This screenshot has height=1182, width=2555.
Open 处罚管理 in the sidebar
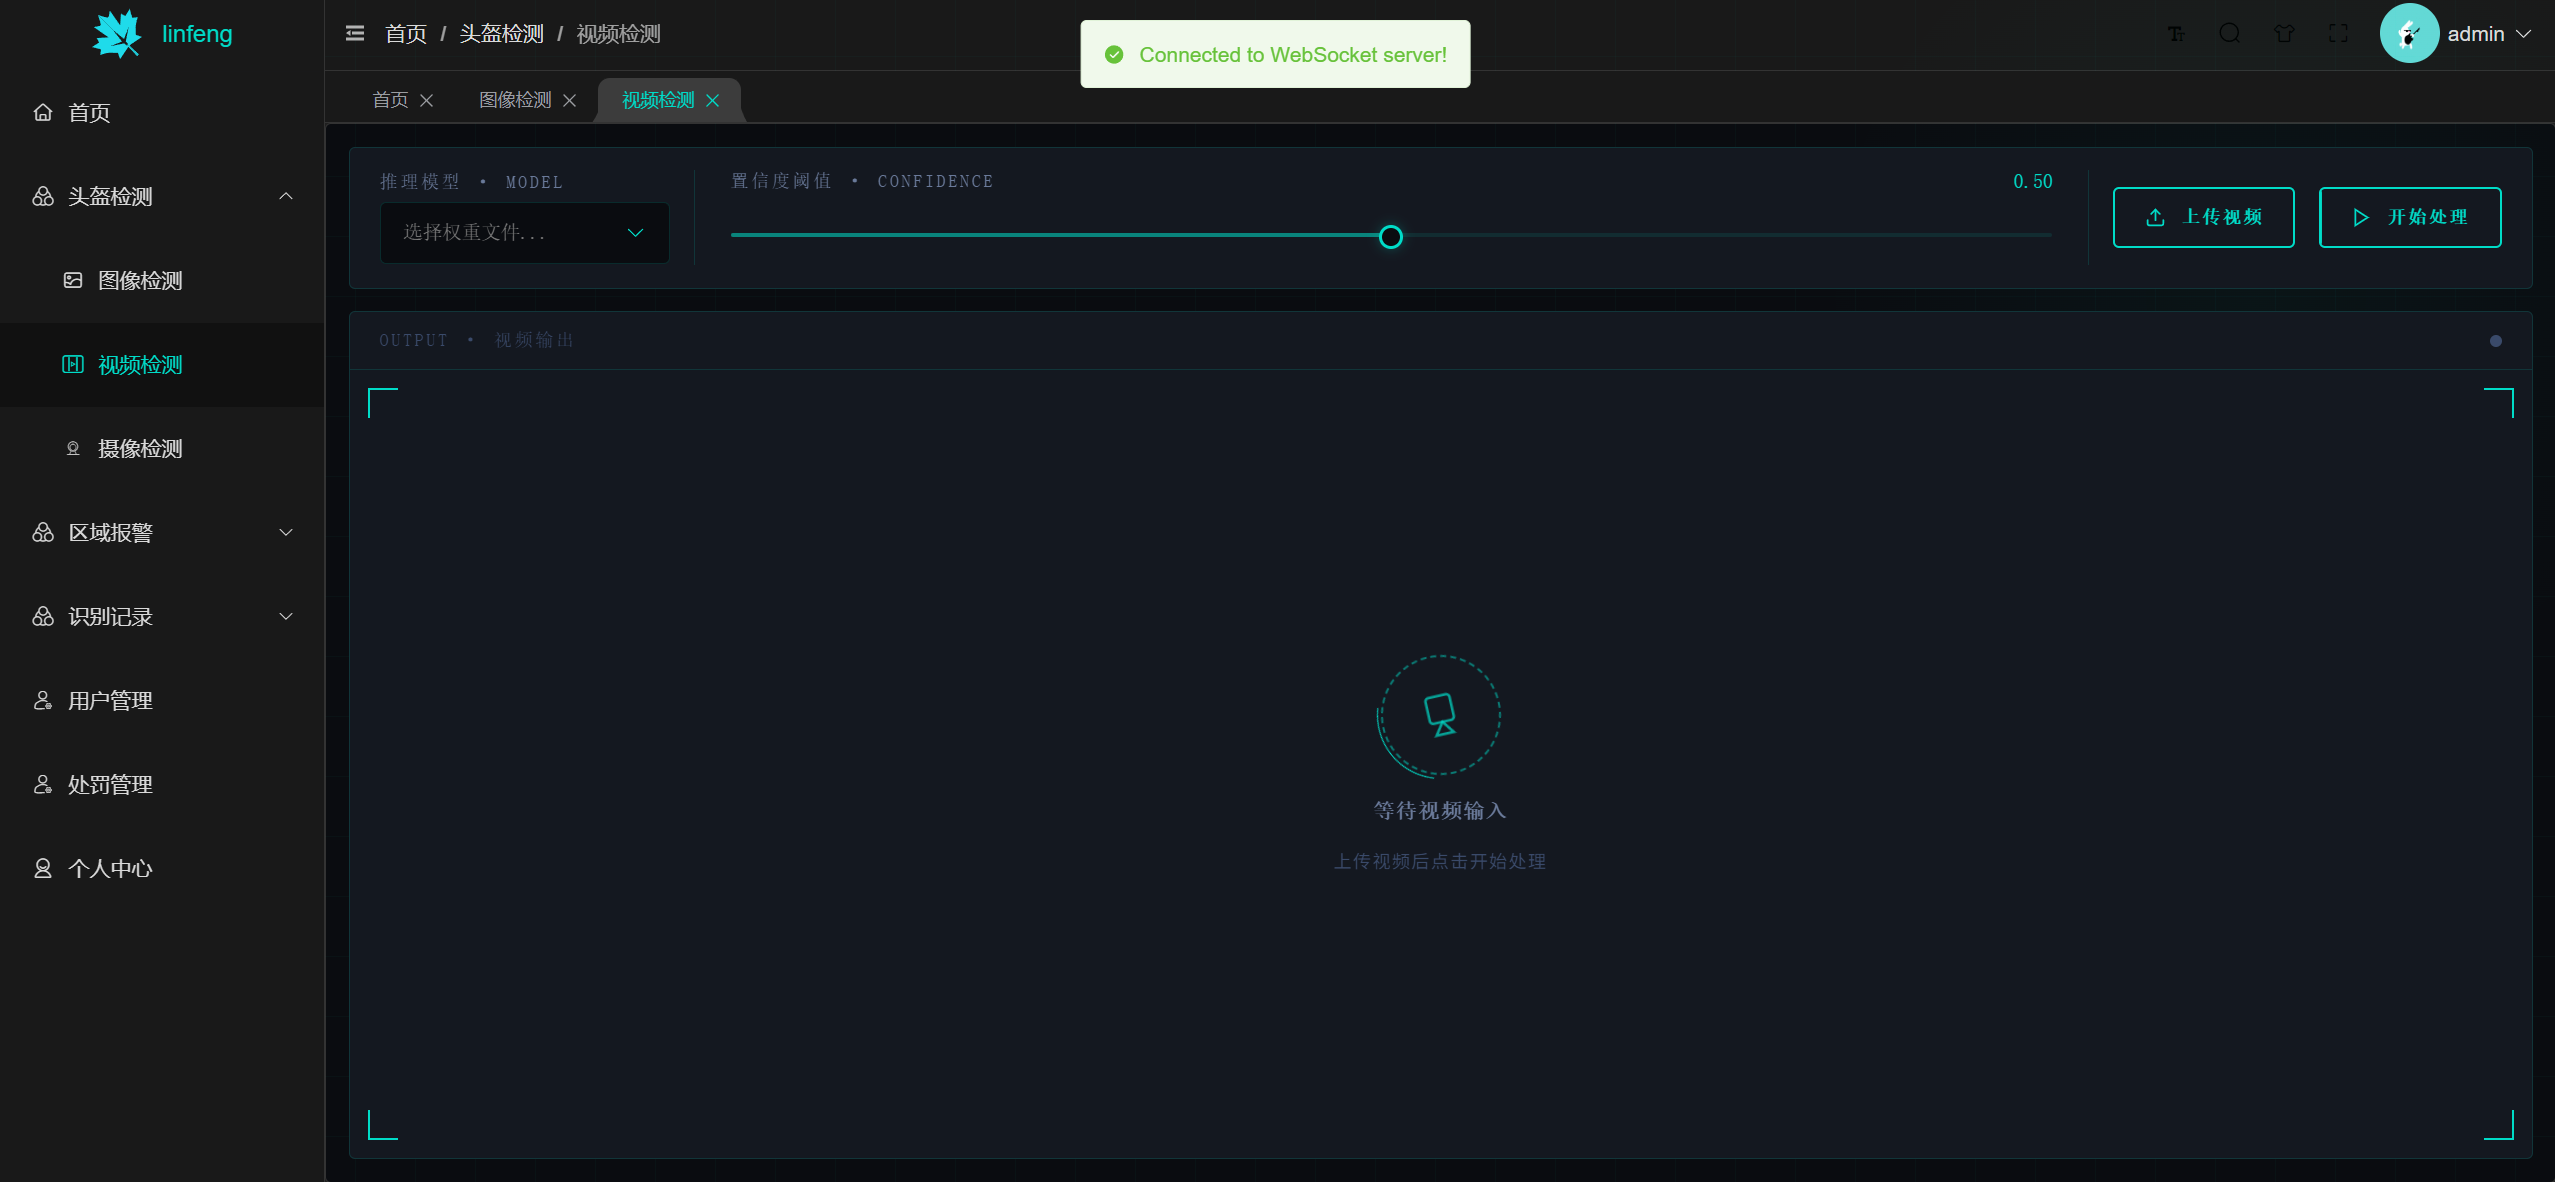162,784
